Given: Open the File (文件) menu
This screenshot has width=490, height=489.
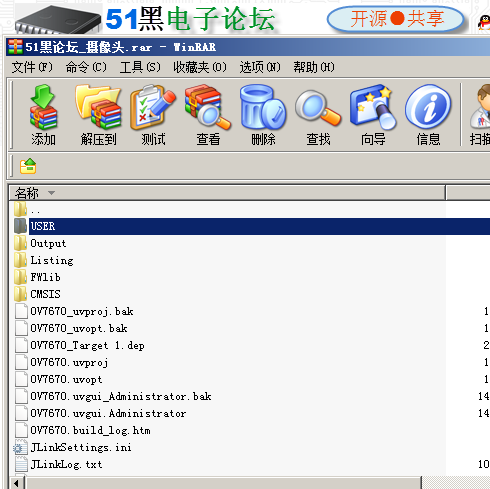Looking at the screenshot, I should pos(32,67).
